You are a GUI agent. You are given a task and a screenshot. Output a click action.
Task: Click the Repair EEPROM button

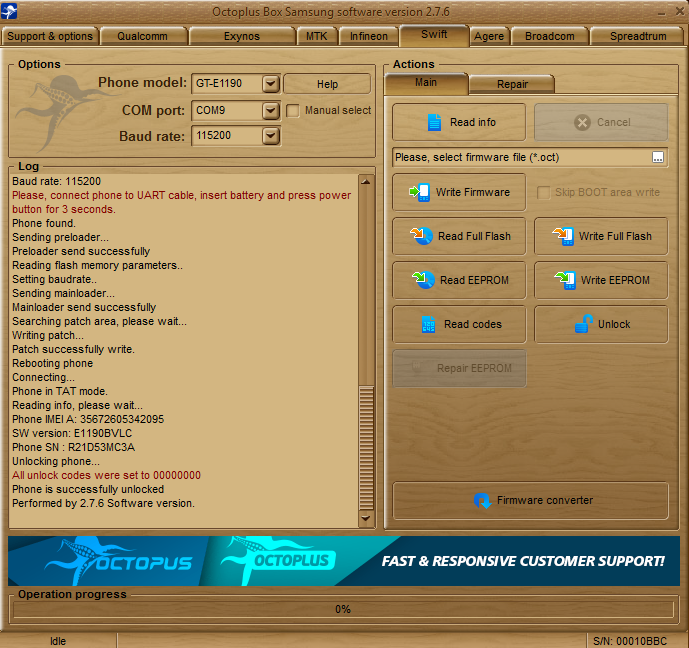[459, 368]
